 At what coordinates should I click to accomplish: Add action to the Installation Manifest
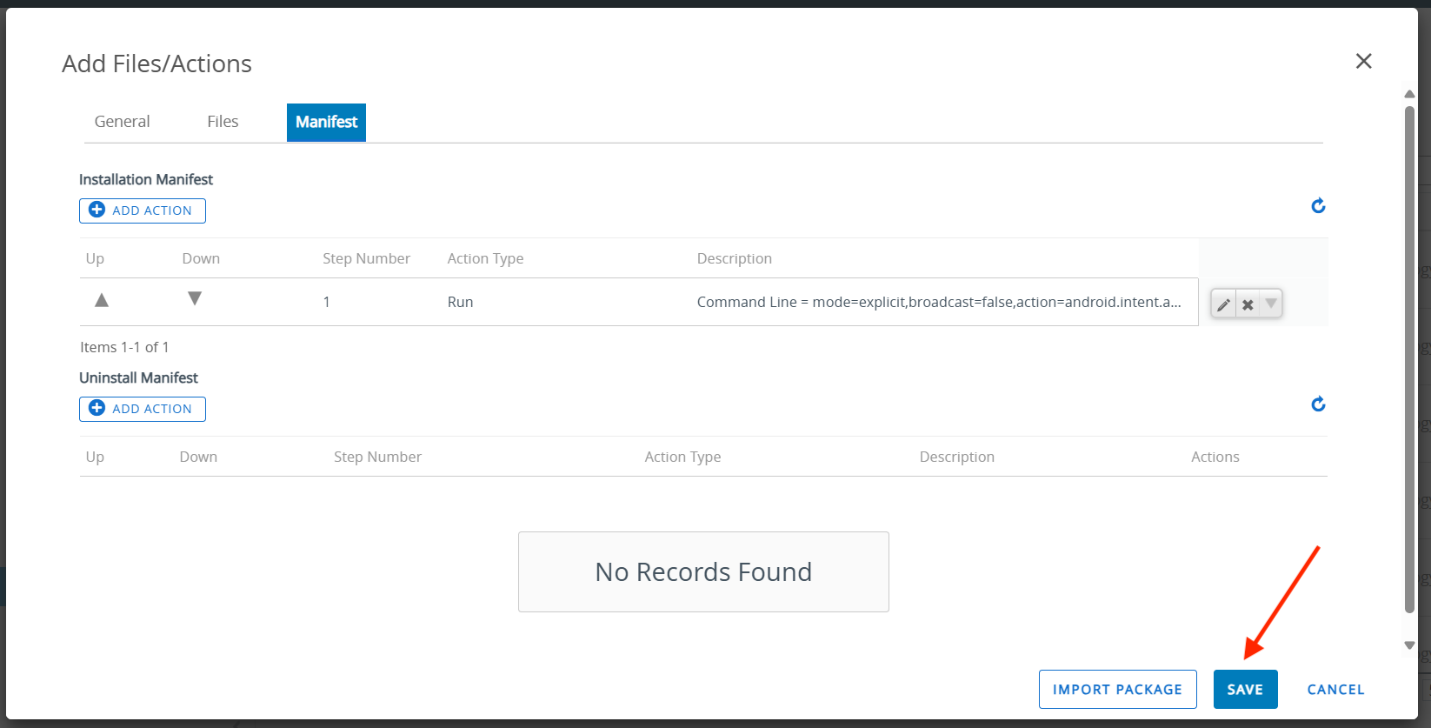click(x=142, y=211)
